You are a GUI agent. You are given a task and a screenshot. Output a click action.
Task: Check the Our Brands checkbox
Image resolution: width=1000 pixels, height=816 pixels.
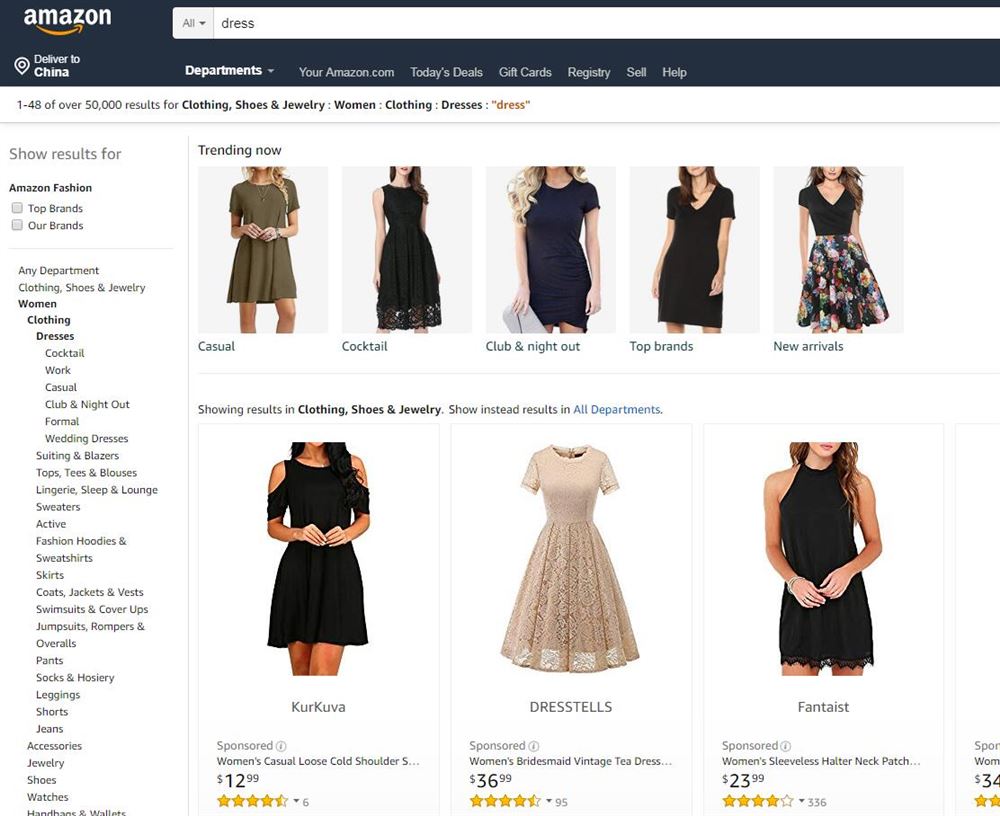pos(17,225)
